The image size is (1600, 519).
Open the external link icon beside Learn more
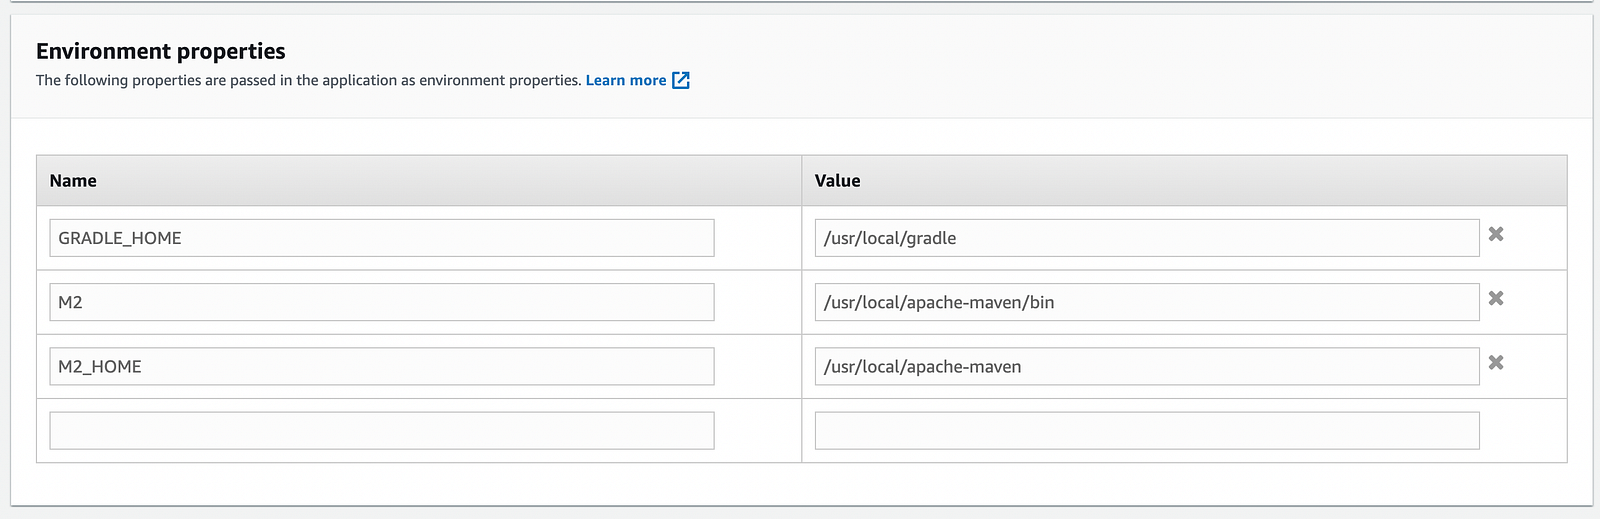click(x=681, y=80)
